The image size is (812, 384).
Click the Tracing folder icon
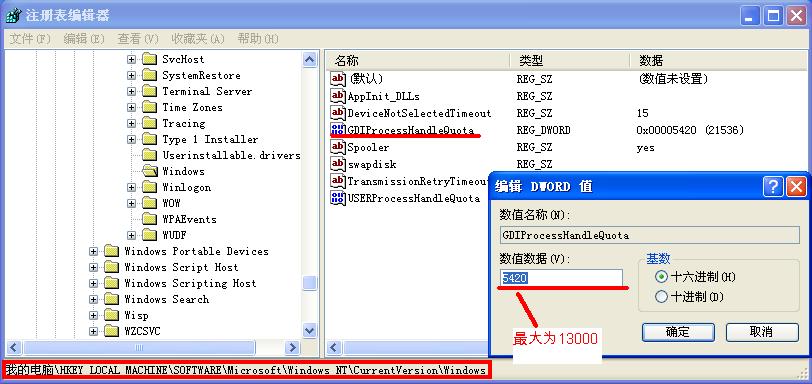point(150,123)
